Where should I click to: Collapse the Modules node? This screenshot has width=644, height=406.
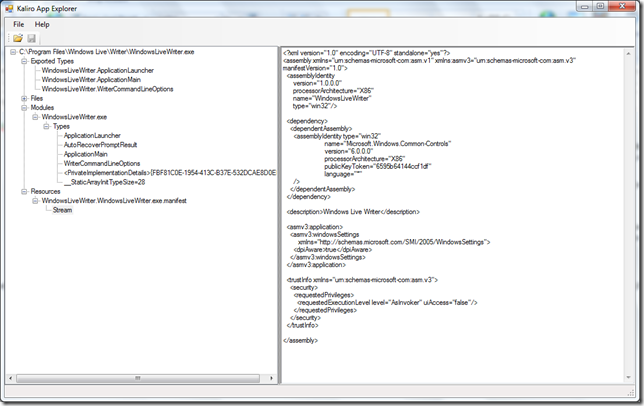click(24, 108)
